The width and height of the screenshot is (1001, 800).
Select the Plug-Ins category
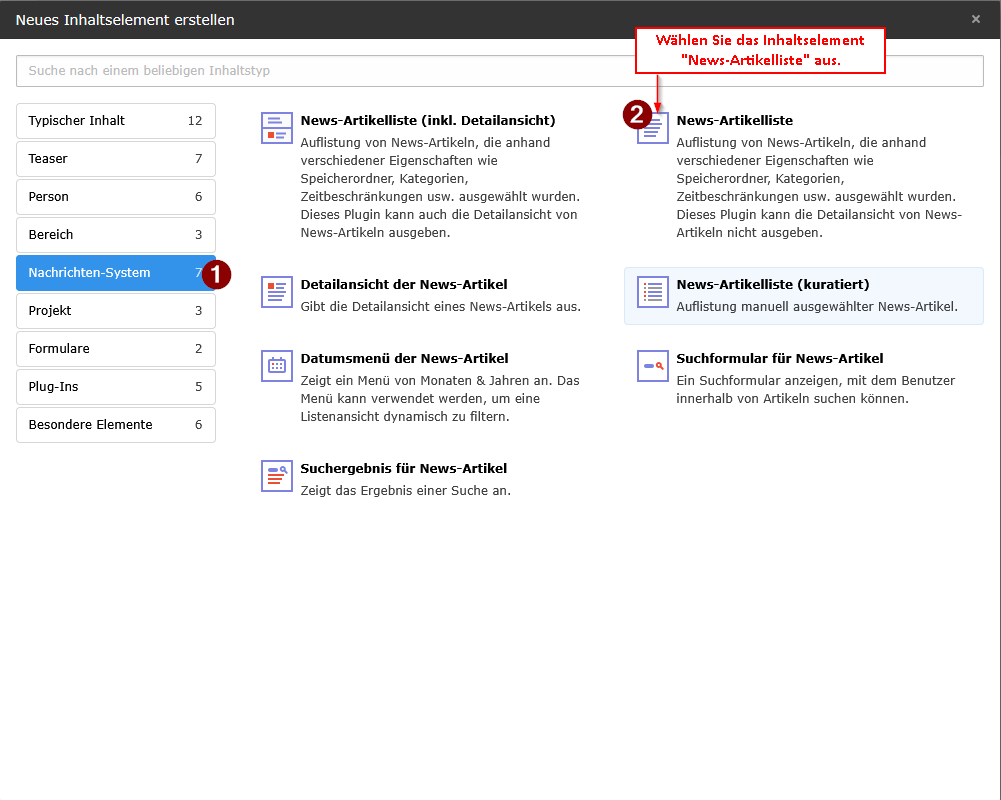110,386
